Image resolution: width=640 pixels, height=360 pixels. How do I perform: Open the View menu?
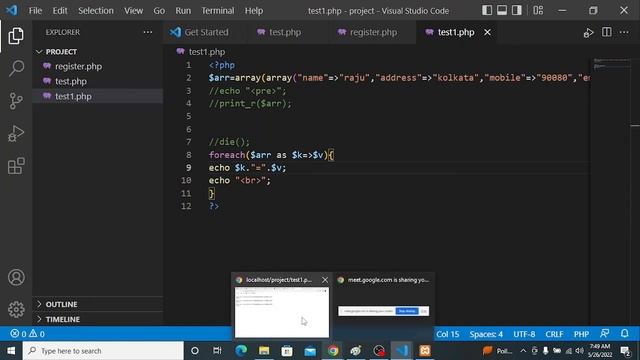(x=133, y=11)
